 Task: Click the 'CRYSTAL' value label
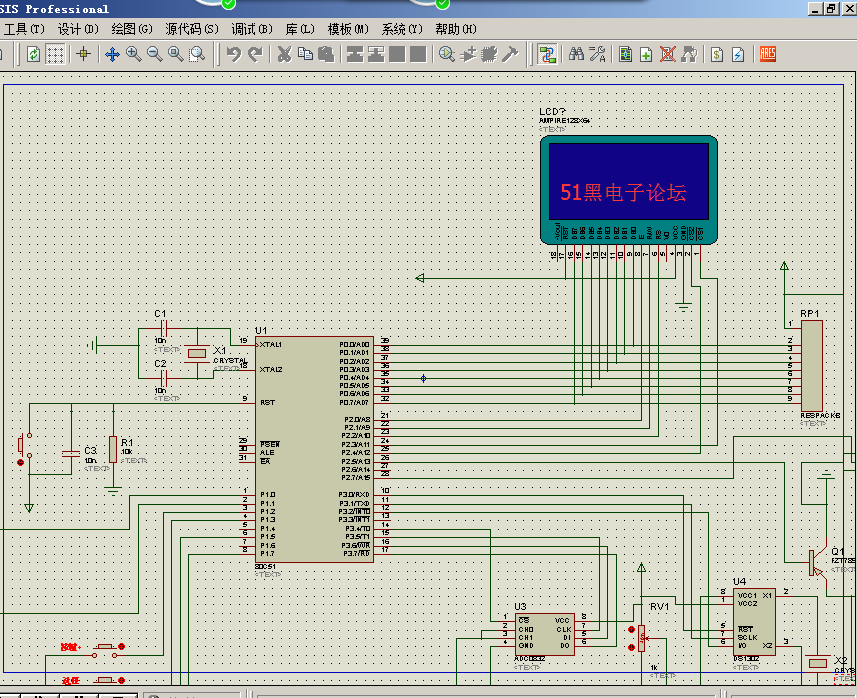230,361
